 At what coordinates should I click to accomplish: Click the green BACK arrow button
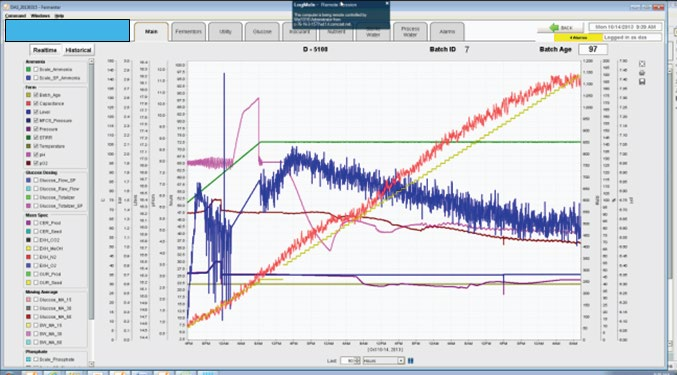tap(560, 28)
